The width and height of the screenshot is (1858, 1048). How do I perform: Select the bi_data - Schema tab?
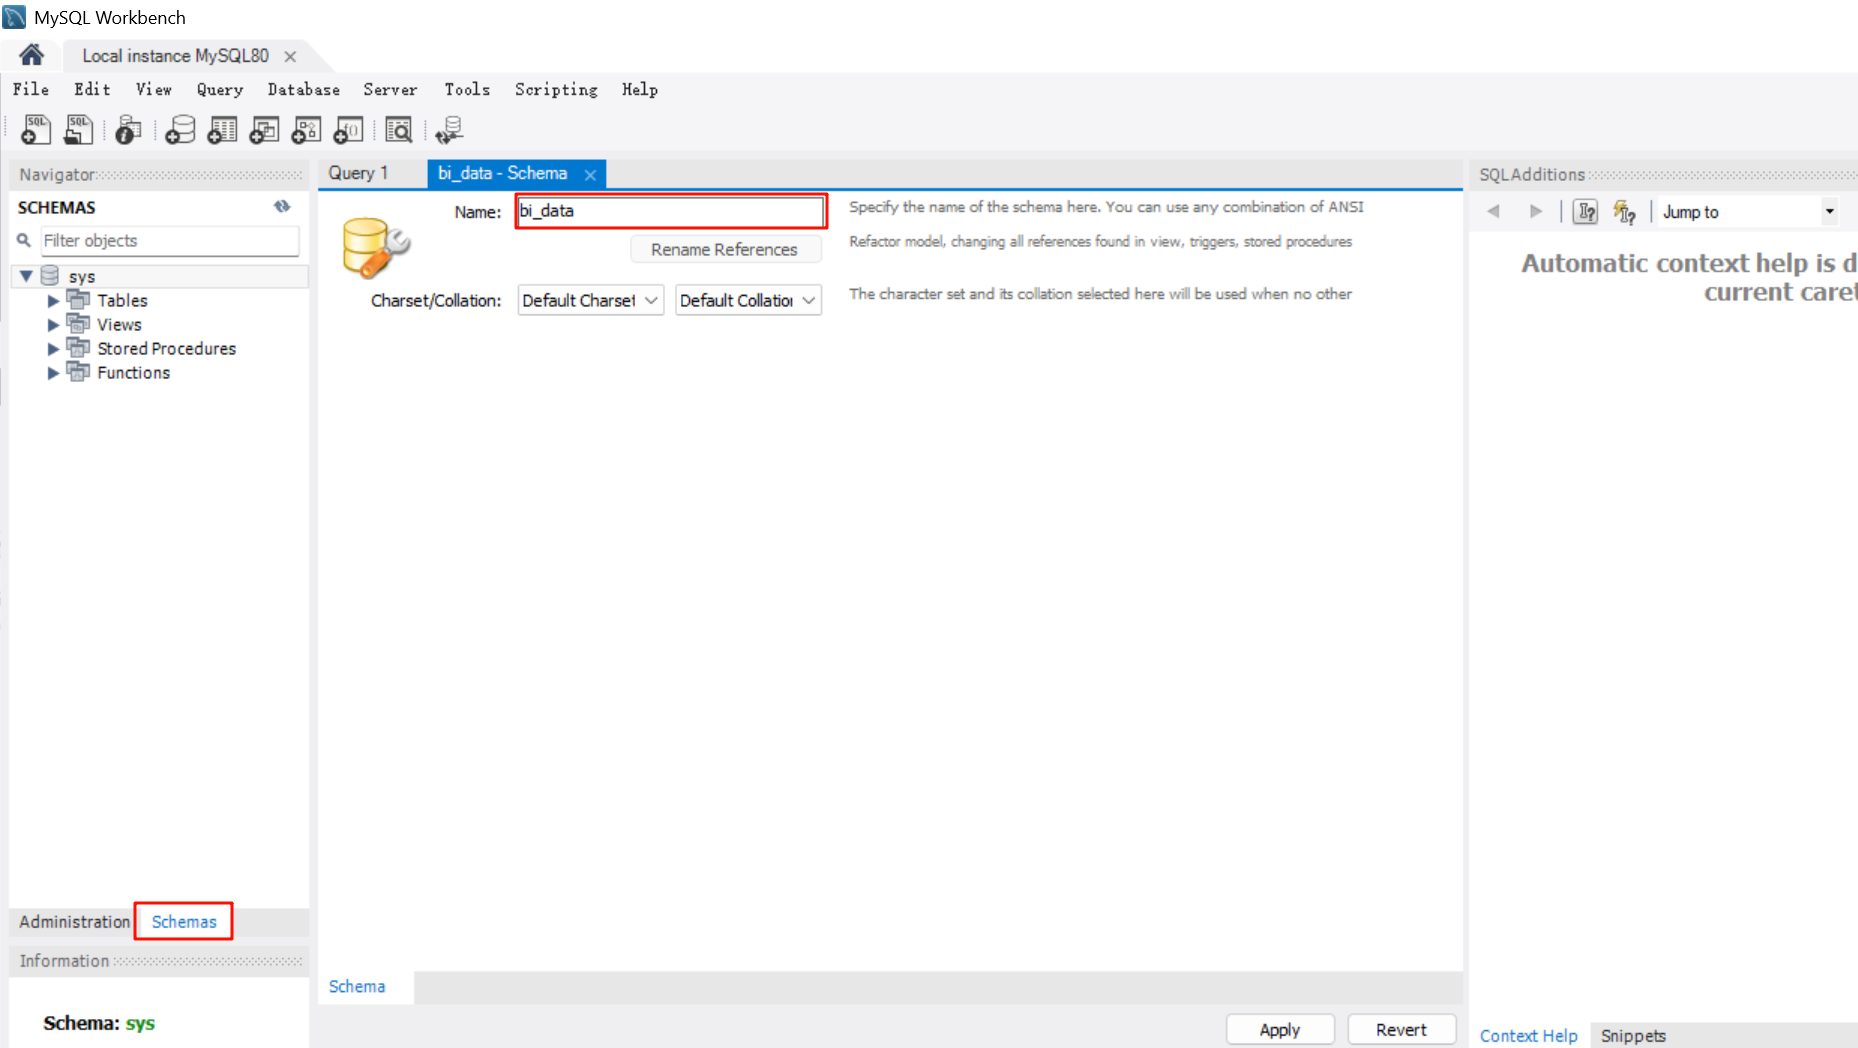[503, 173]
